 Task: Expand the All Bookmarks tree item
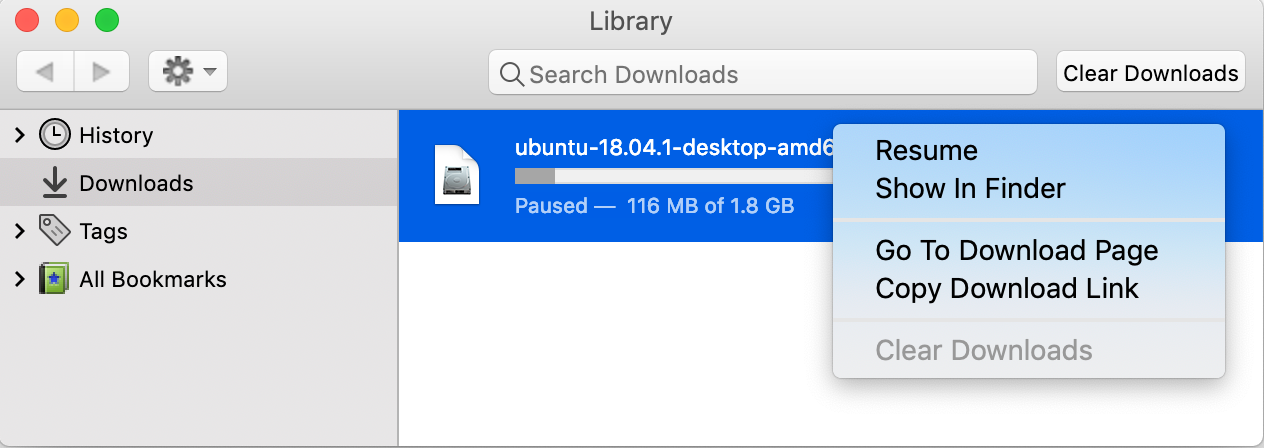(x=19, y=279)
